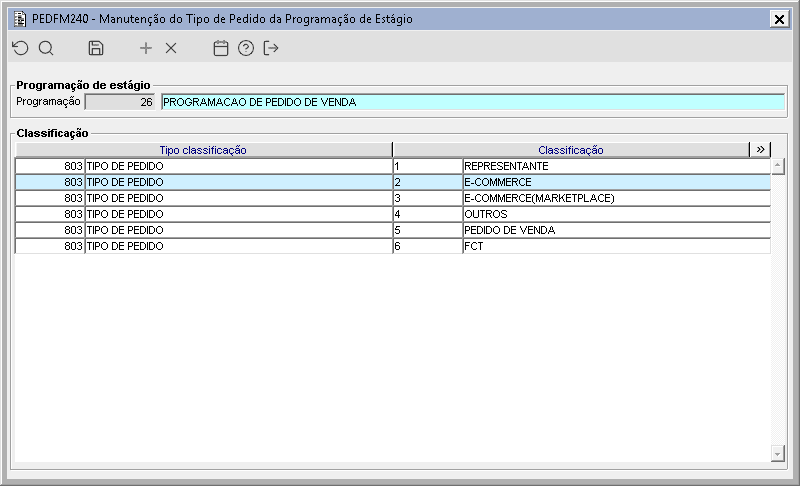The width and height of the screenshot is (800, 486).
Task: Open the calendar toolbar icon
Action: pos(220,48)
